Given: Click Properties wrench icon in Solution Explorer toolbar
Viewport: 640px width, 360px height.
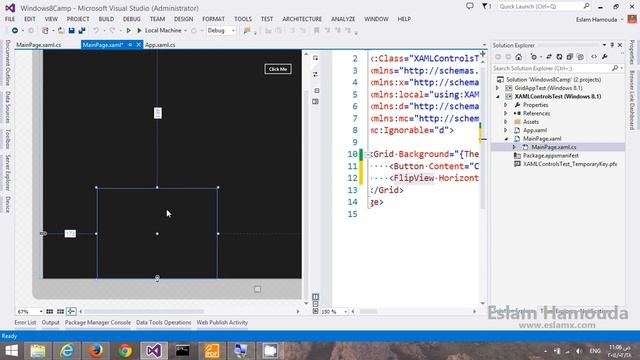Looking at the screenshot, I should point(604,57).
